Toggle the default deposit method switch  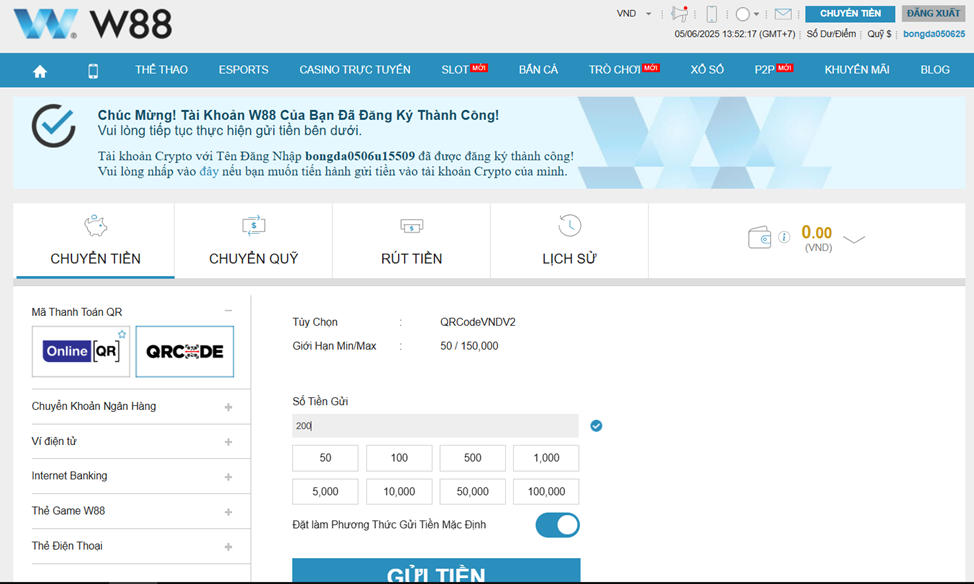click(x=557, y=525)
